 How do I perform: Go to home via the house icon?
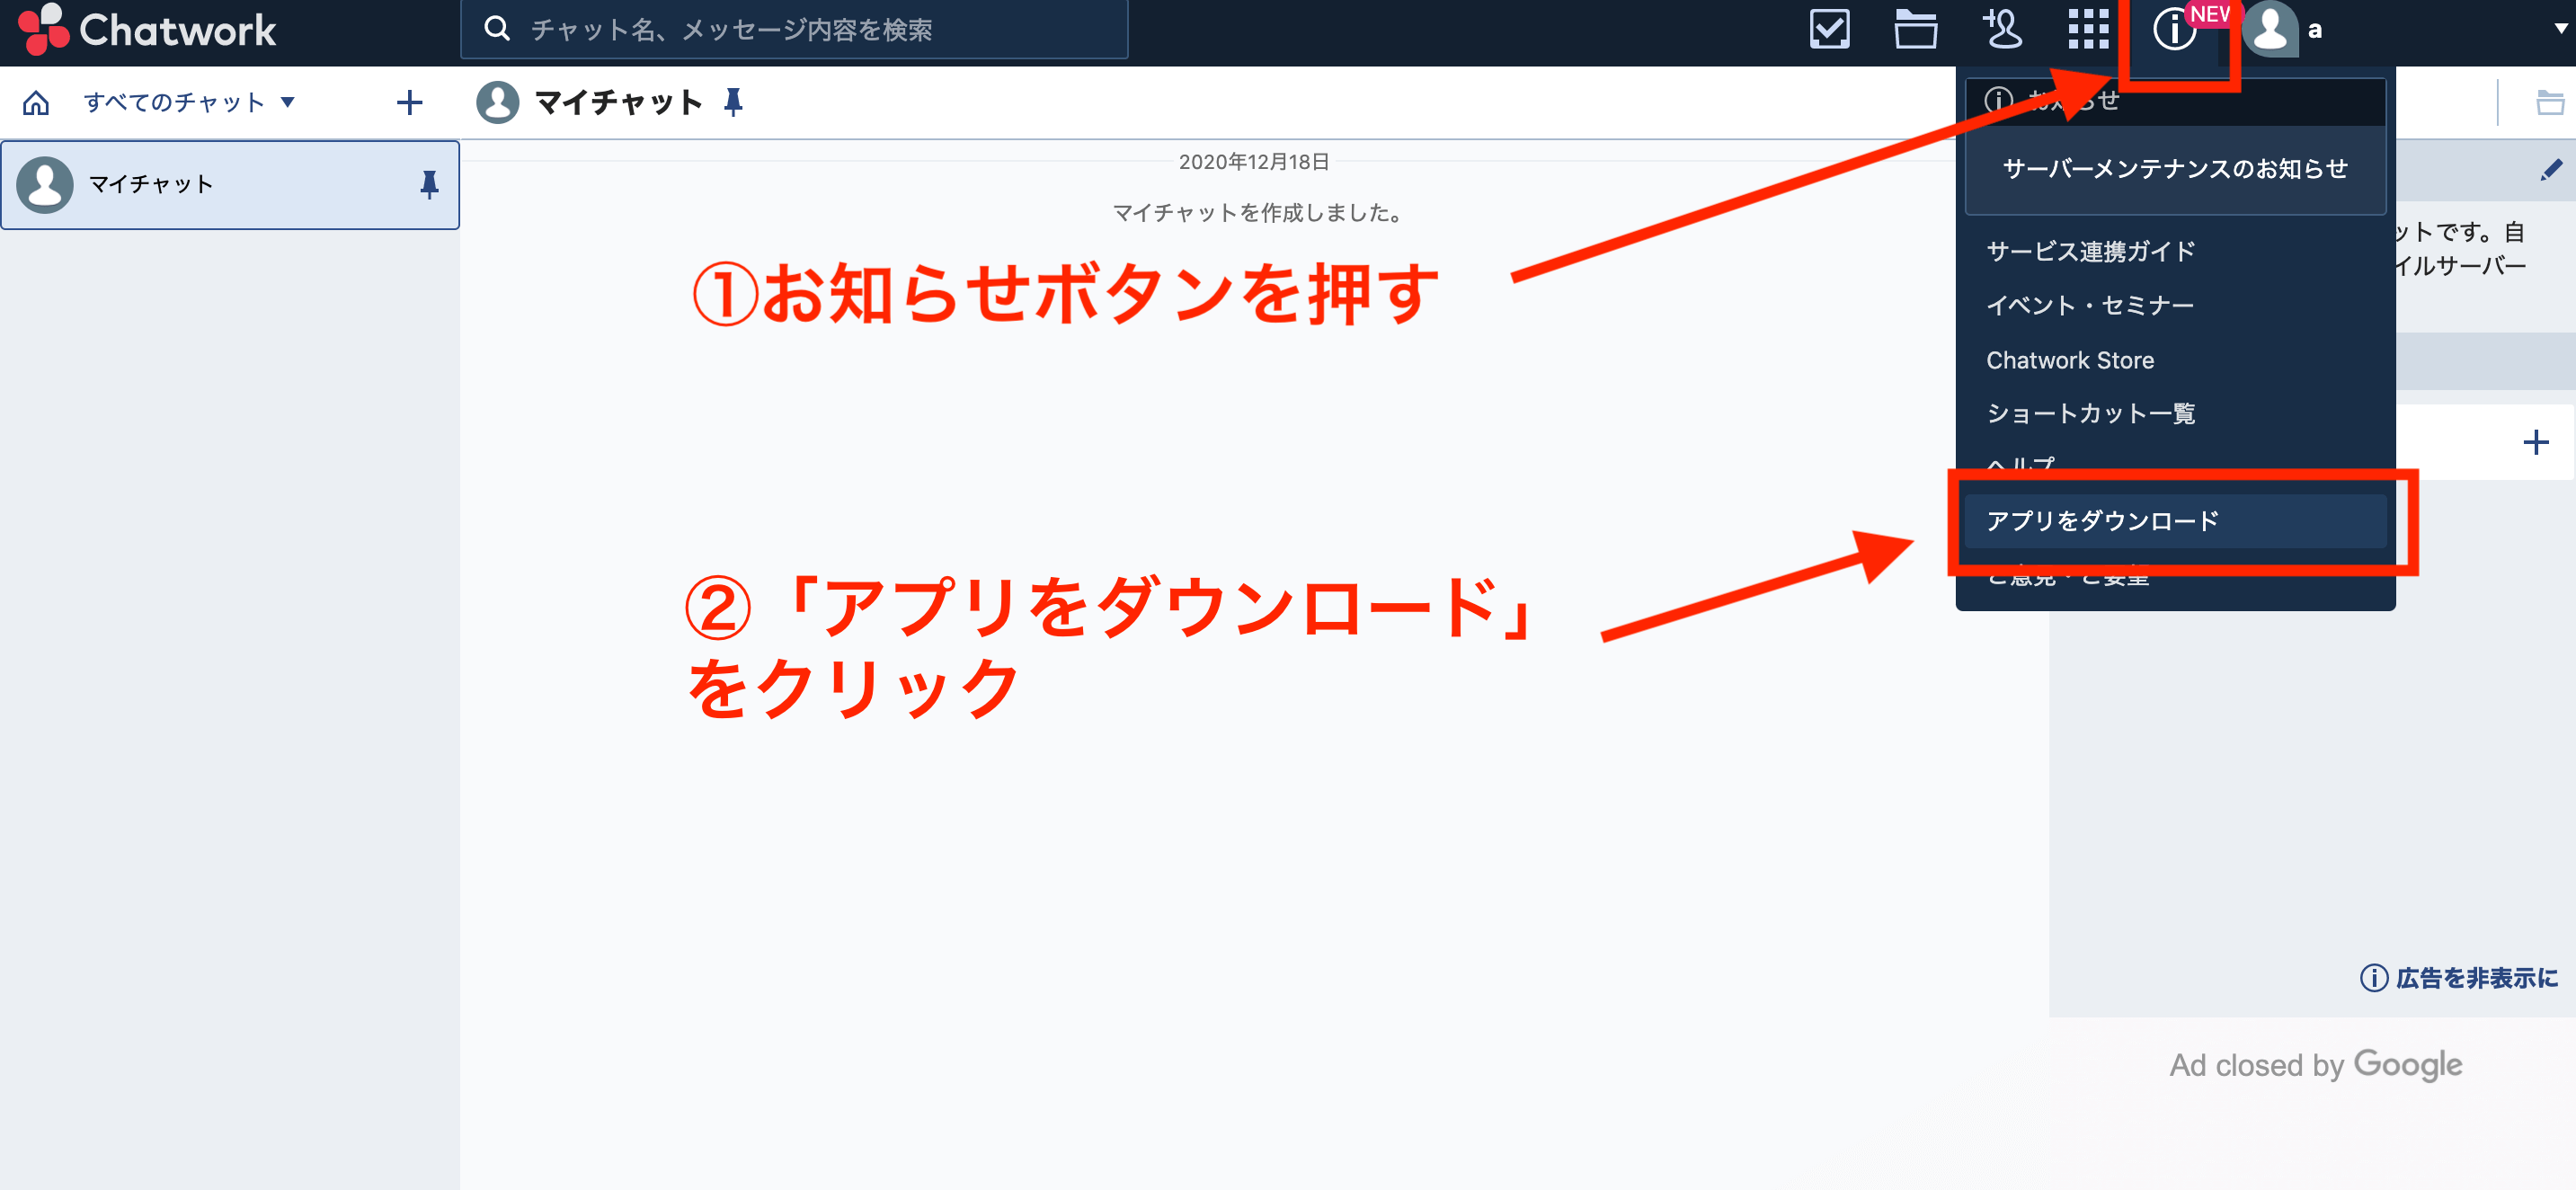pyautogui.click(x=36, y=102)
